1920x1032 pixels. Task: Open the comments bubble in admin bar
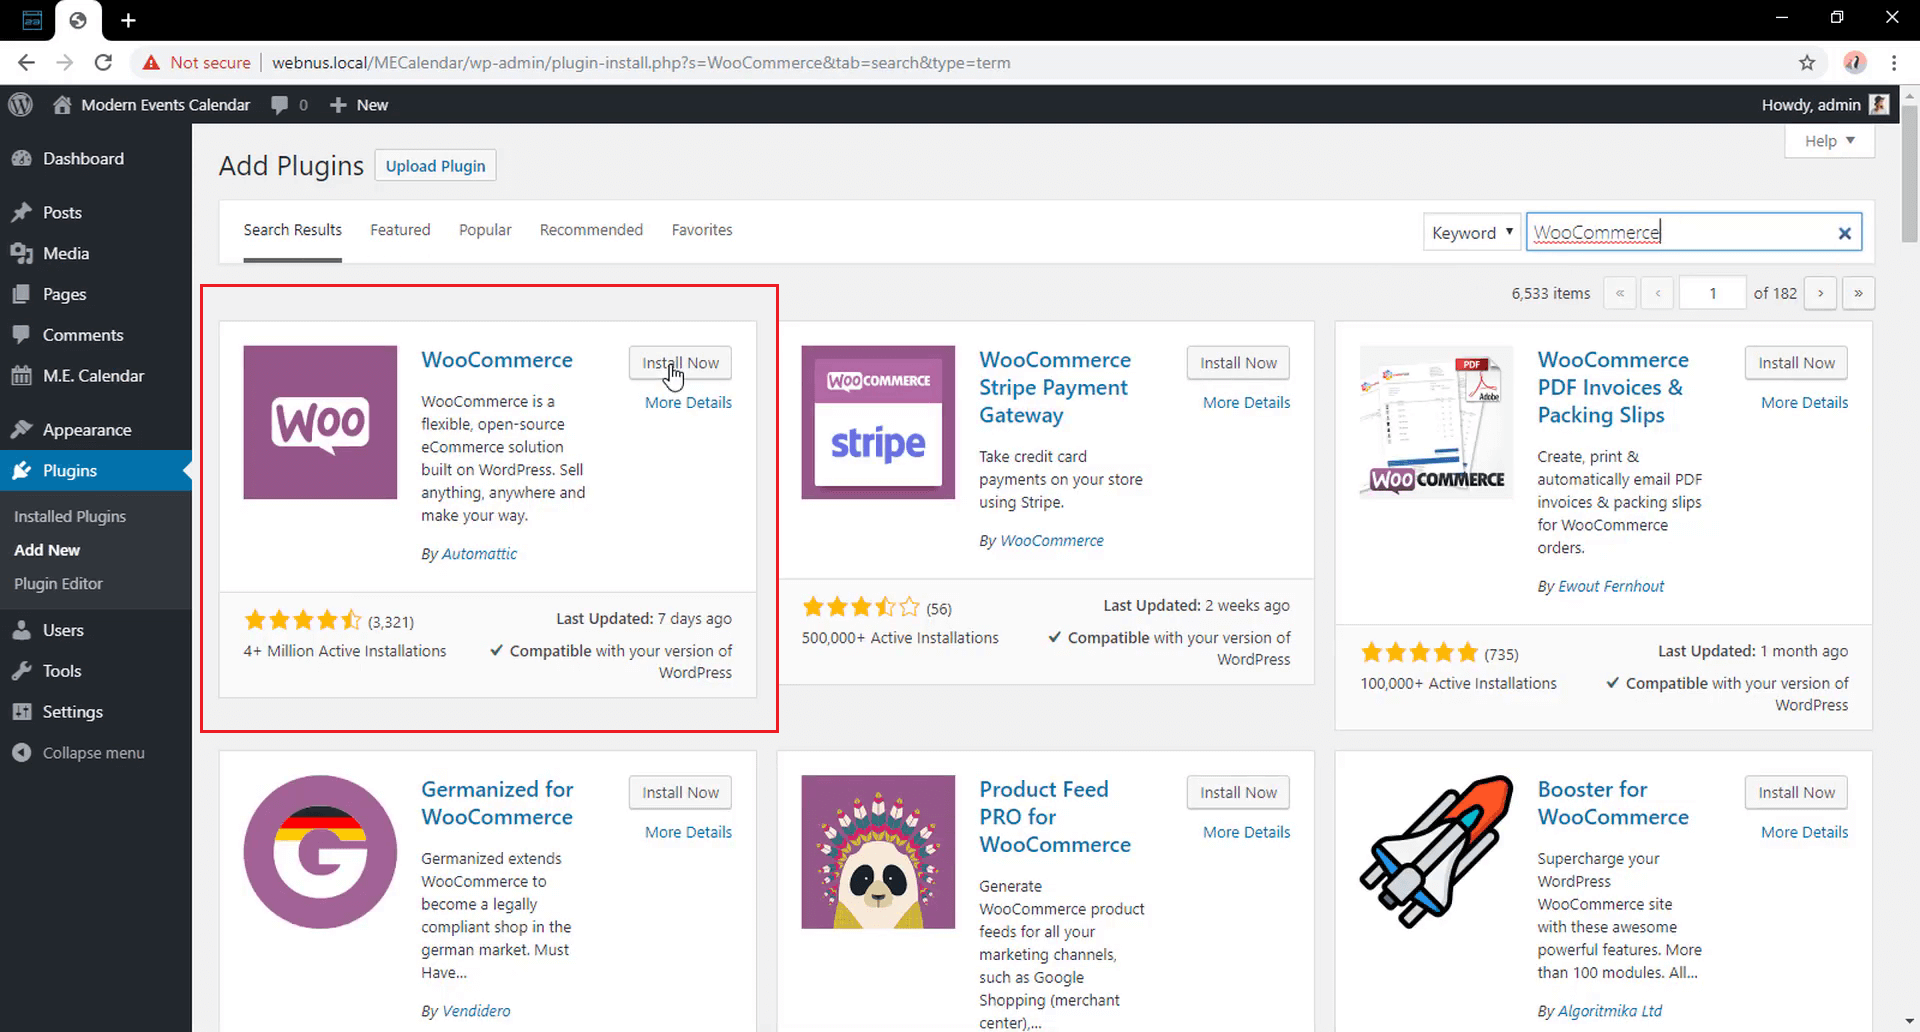click(280, 105)
